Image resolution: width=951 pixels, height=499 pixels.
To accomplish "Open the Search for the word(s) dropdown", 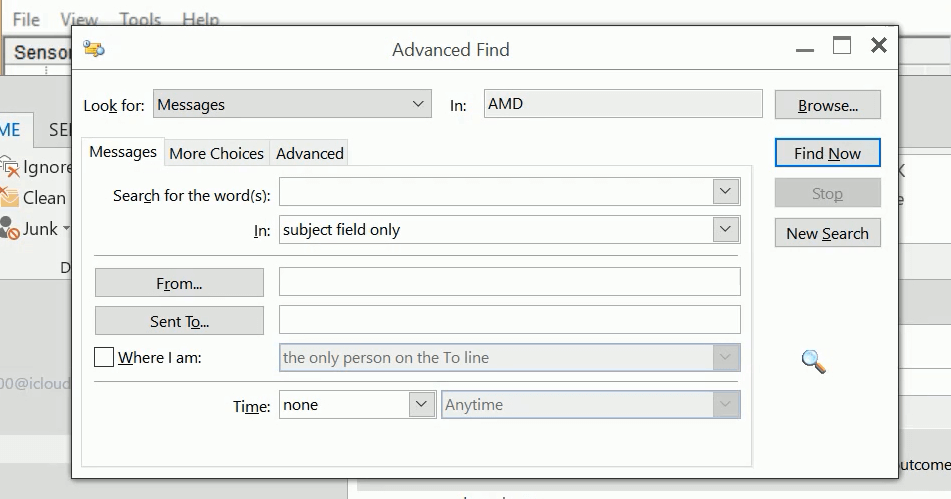I will pos(726,191).
